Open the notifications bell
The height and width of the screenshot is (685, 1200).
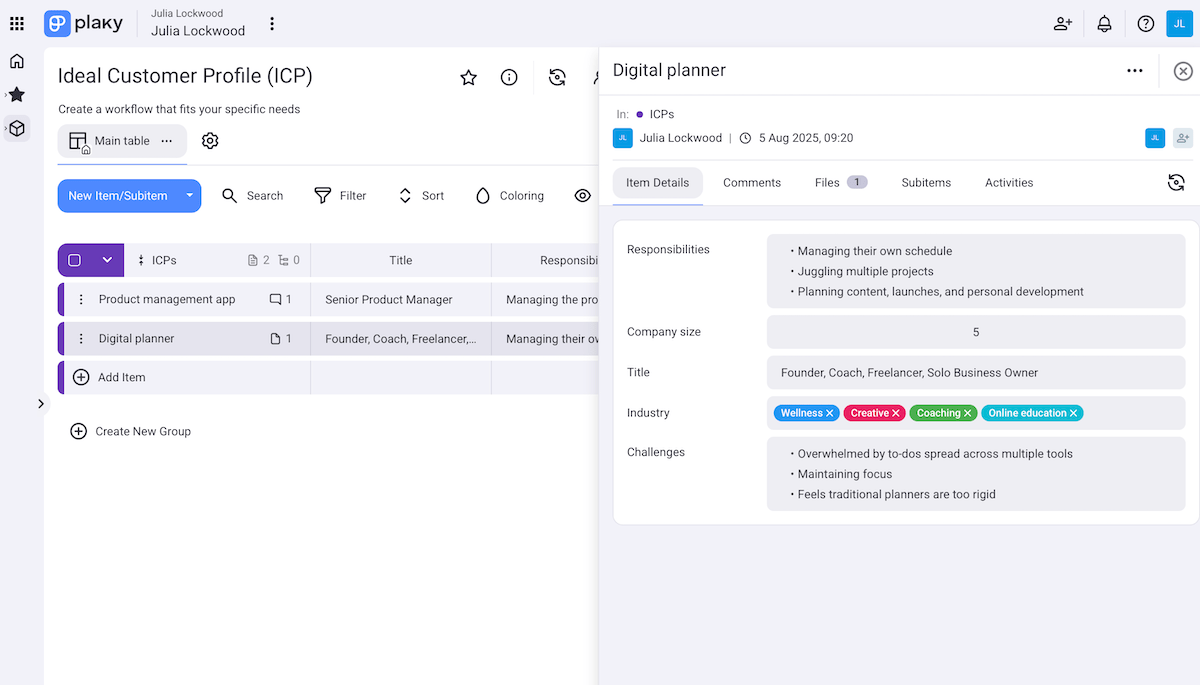tap(1104, 23)
